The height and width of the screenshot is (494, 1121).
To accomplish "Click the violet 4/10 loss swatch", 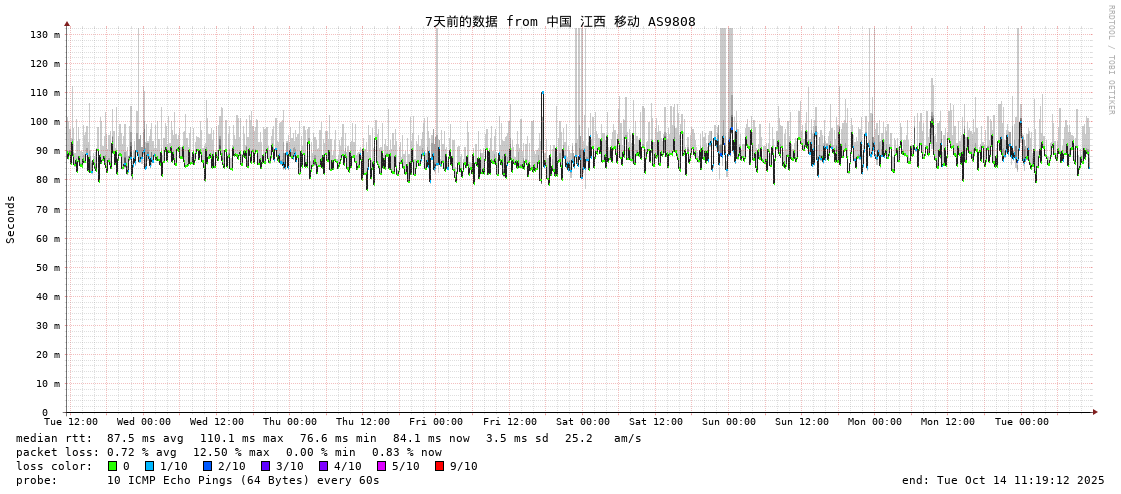I will point(323,466).
